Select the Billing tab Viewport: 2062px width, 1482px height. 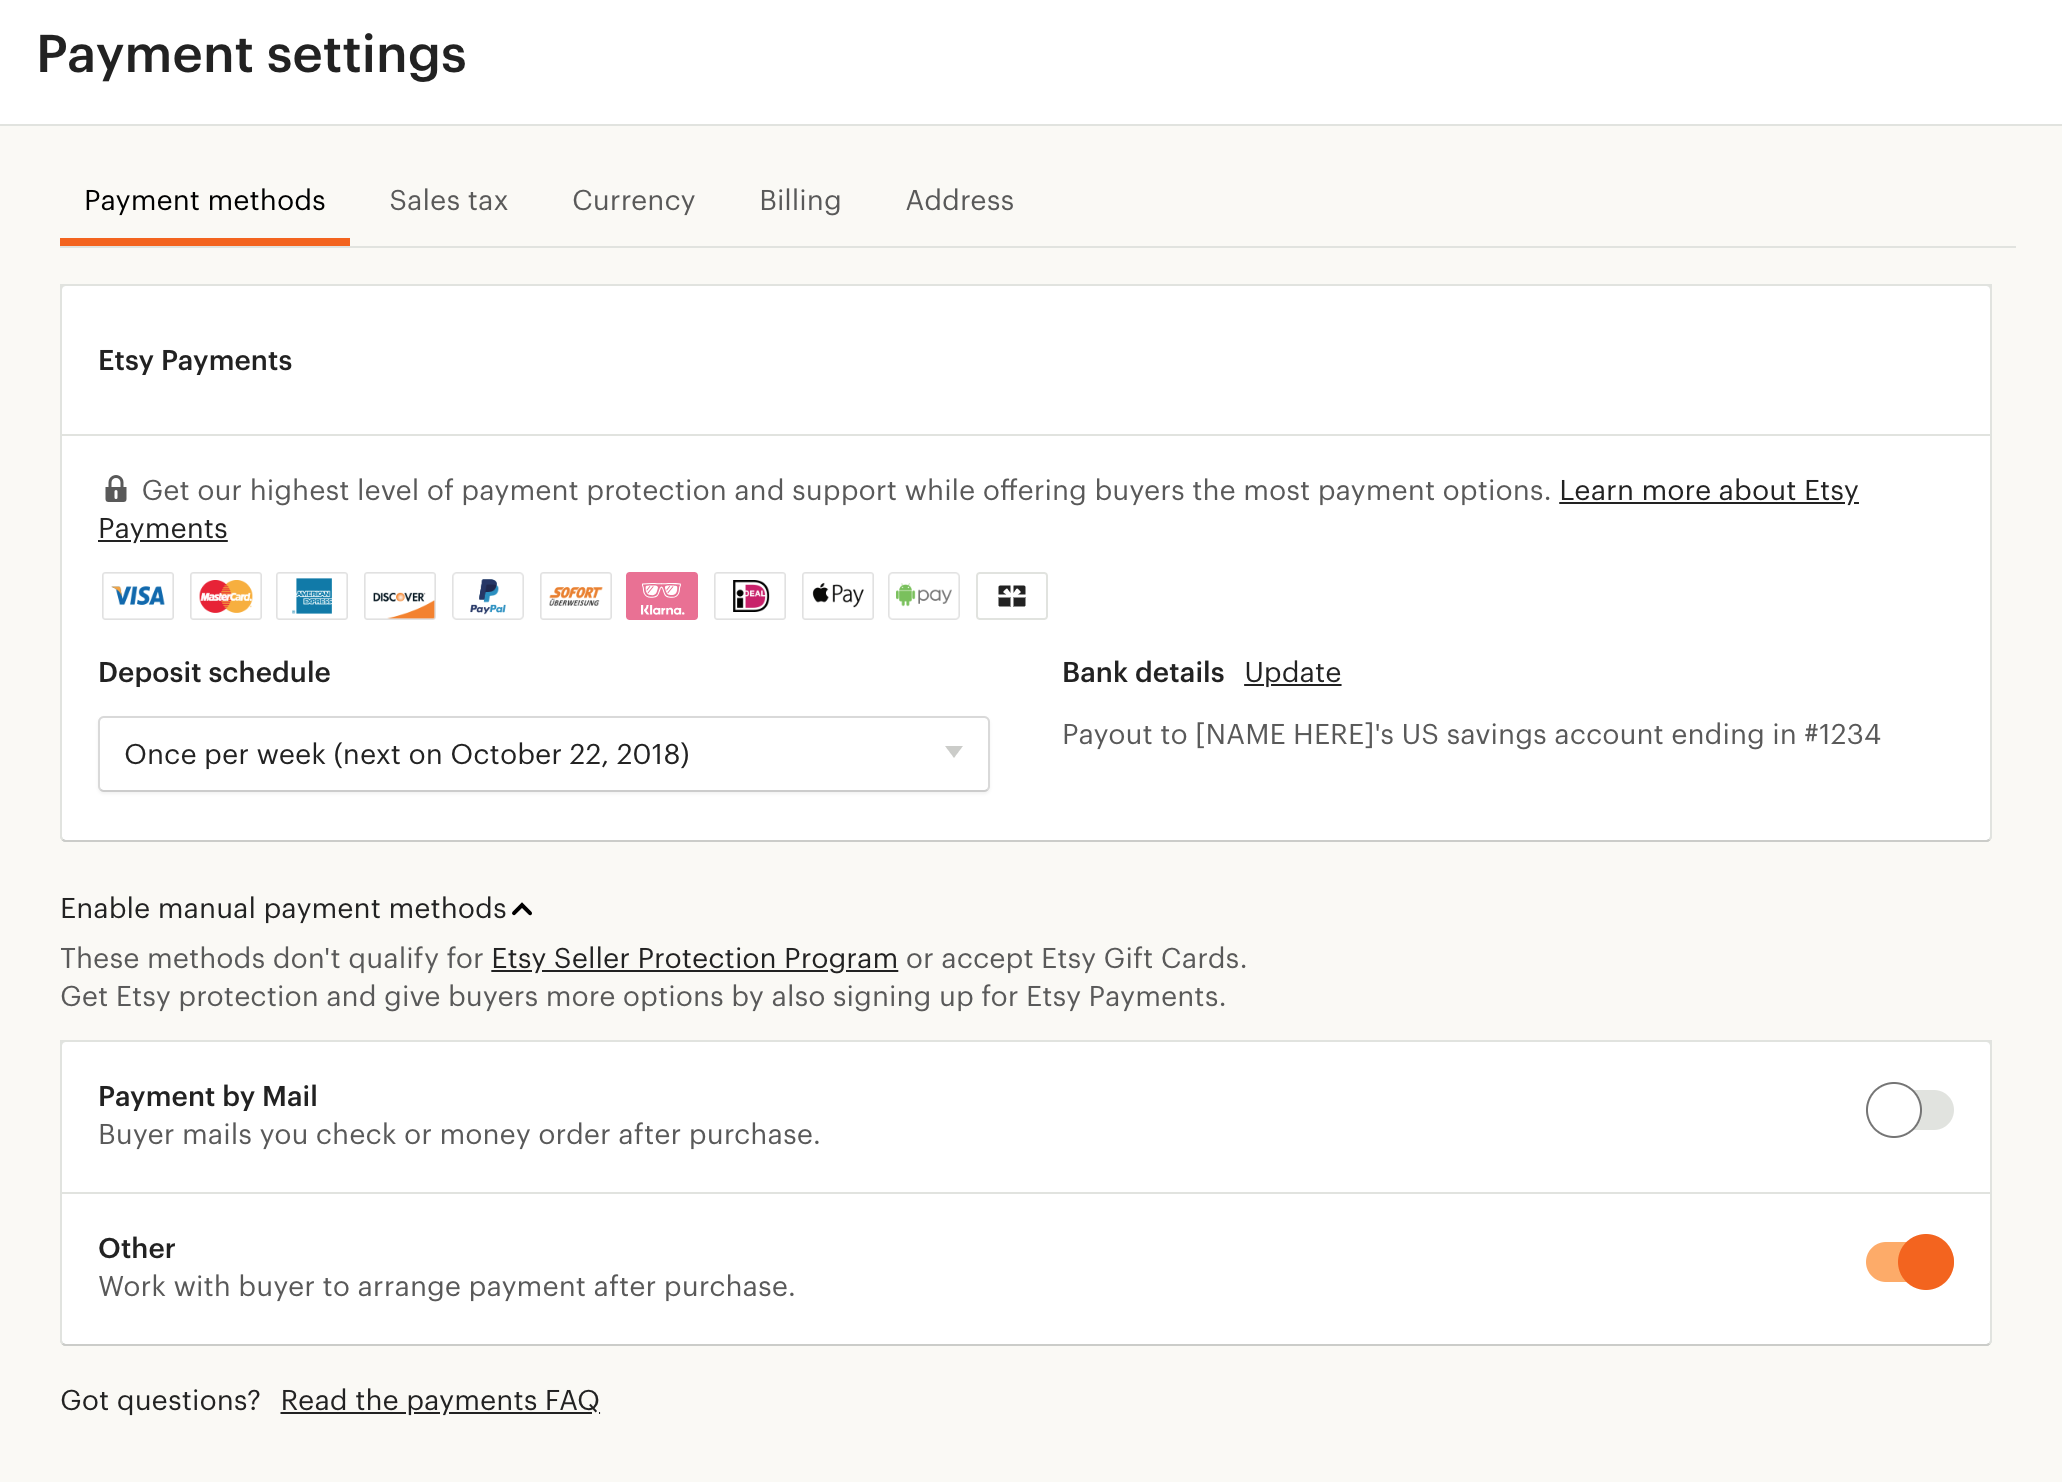click(800, 200)
